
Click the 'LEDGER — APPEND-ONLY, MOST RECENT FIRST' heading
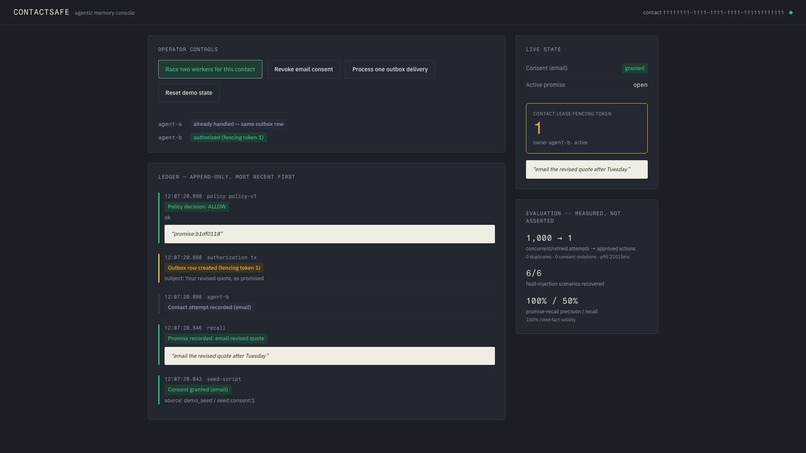[227, 177]
